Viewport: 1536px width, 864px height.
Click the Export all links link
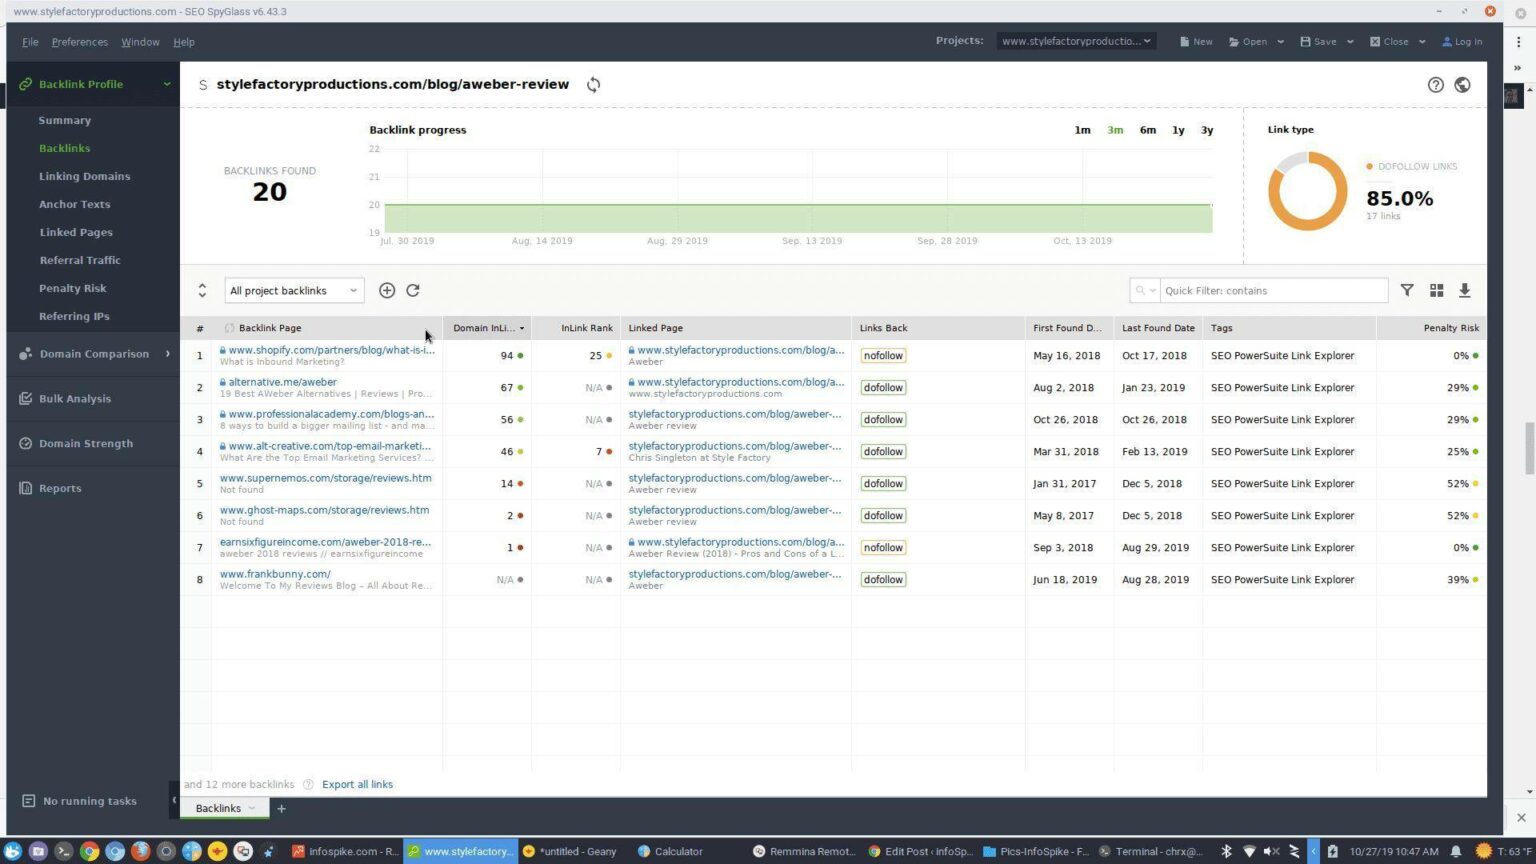[x=357, y=784]
